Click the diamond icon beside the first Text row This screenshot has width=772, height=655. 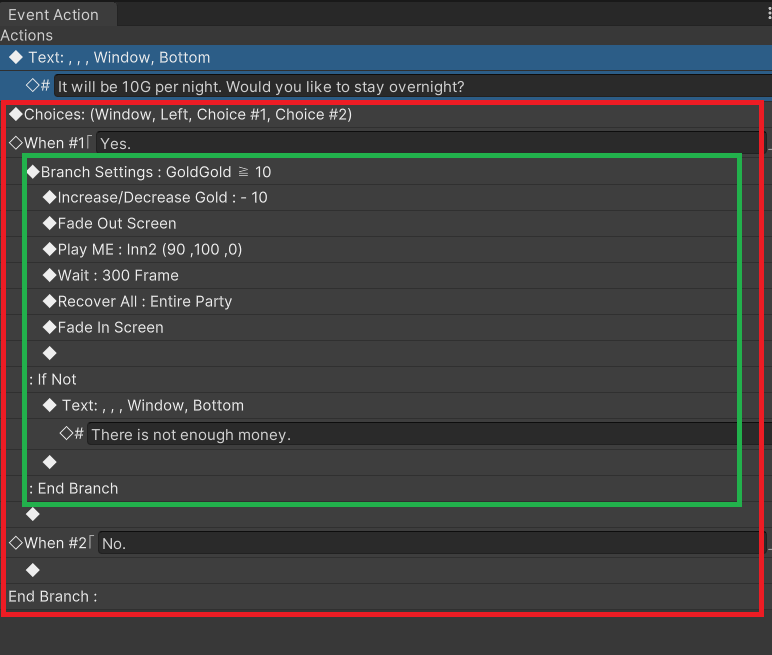pos(16,57)
